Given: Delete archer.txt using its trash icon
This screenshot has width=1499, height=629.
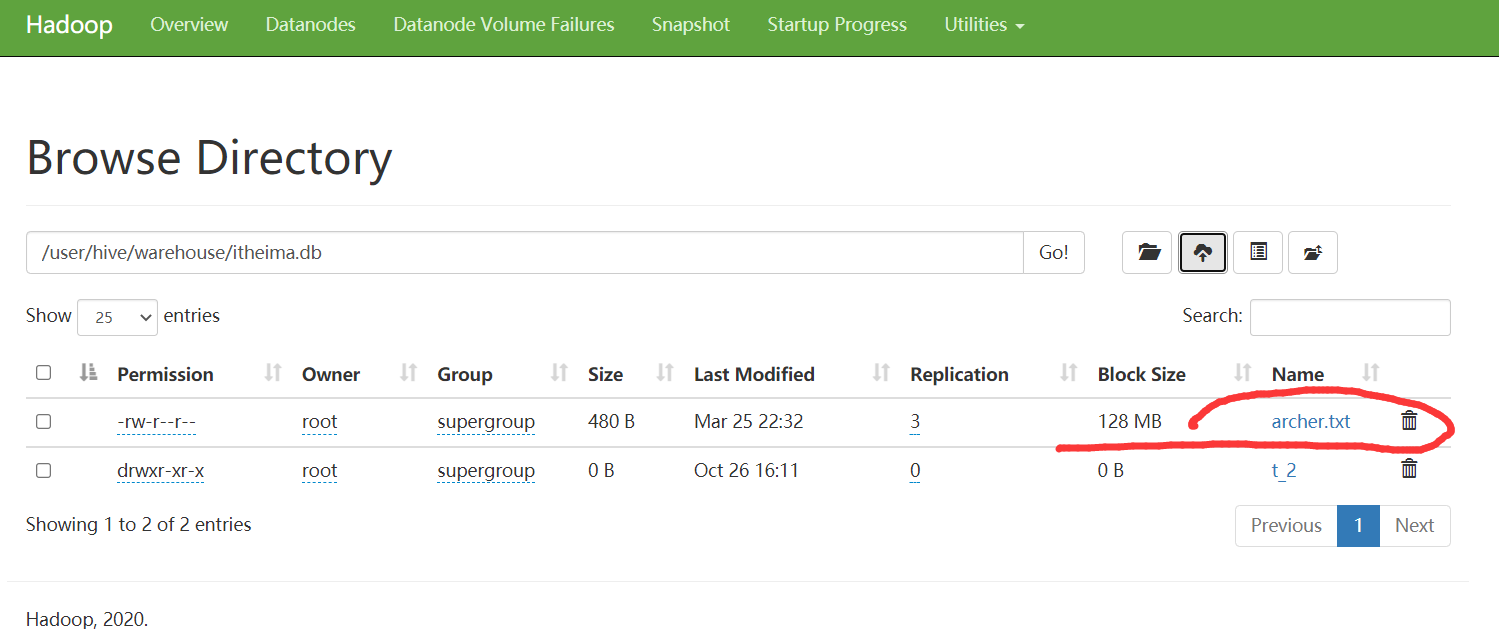Looking at the screenshot, I should pos(1409,421).
